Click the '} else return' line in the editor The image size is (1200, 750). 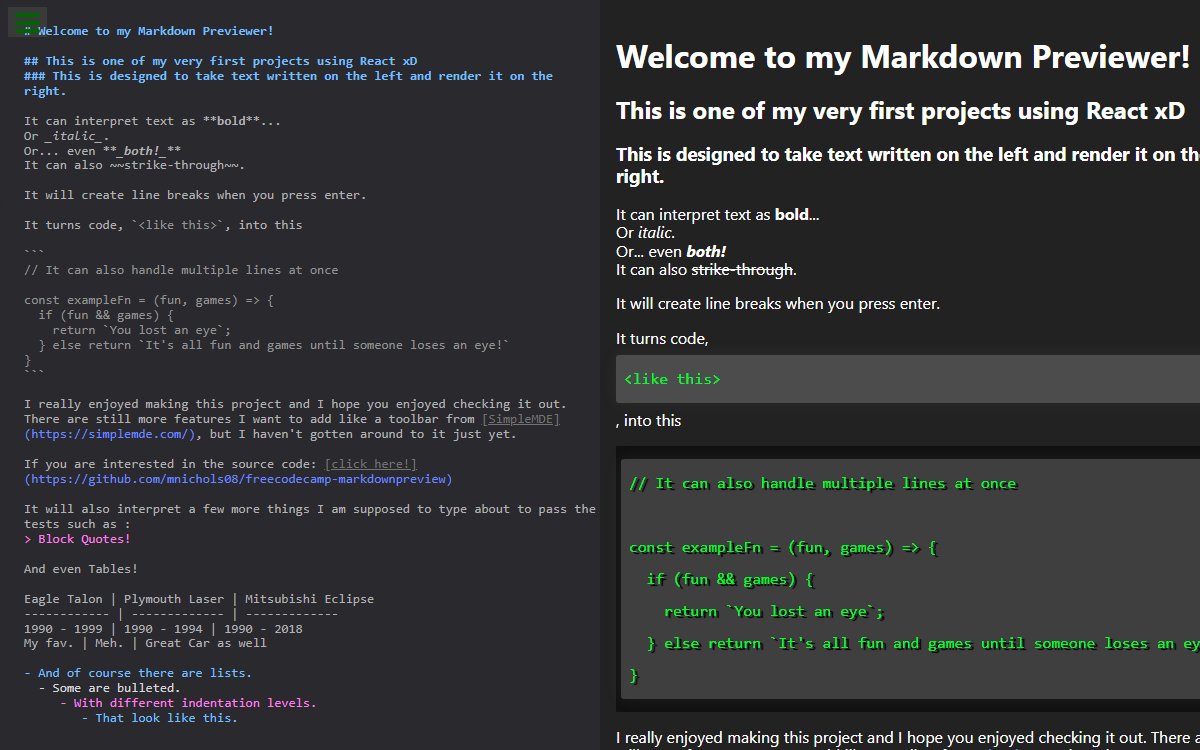coord(274,345)
